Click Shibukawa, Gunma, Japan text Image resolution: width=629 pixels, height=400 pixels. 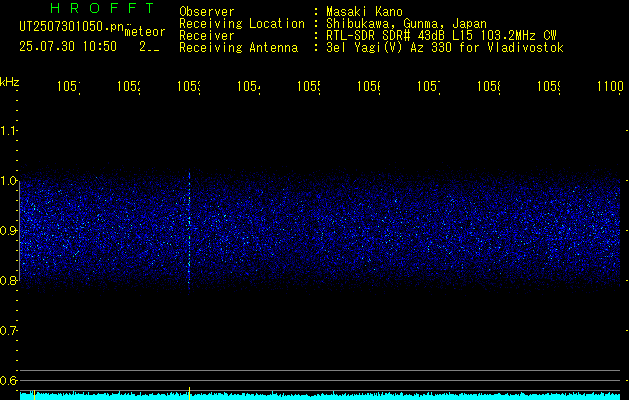(406, 24)
